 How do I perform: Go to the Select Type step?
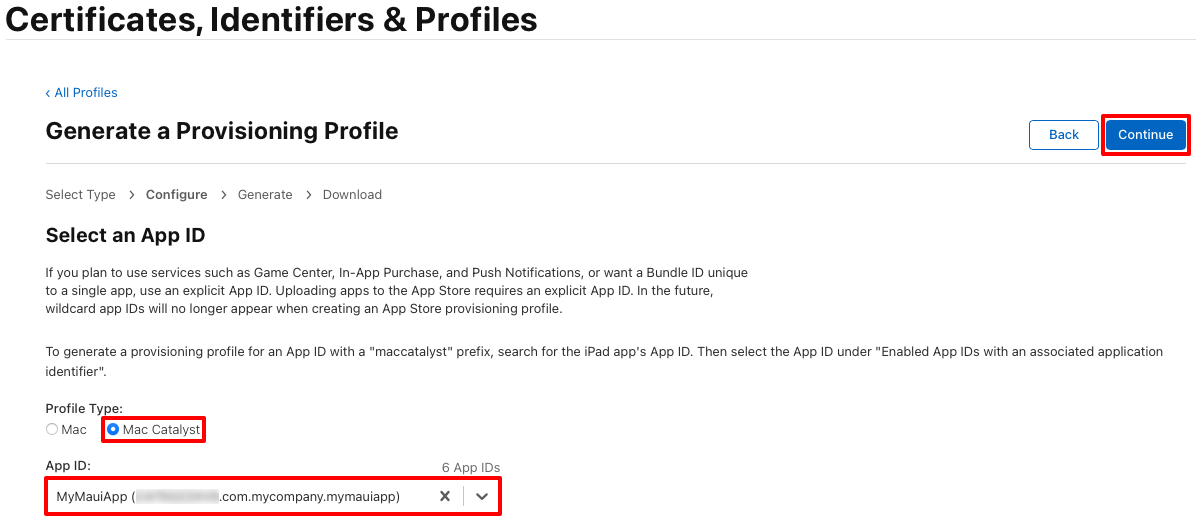point(81,194)
